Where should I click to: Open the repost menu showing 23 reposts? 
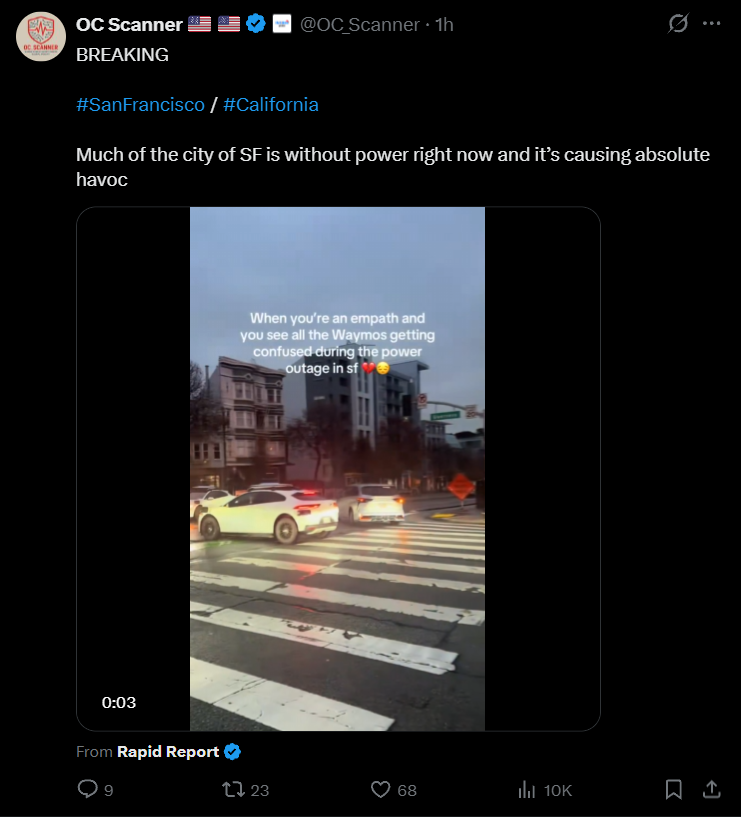[x=233, y=790]
